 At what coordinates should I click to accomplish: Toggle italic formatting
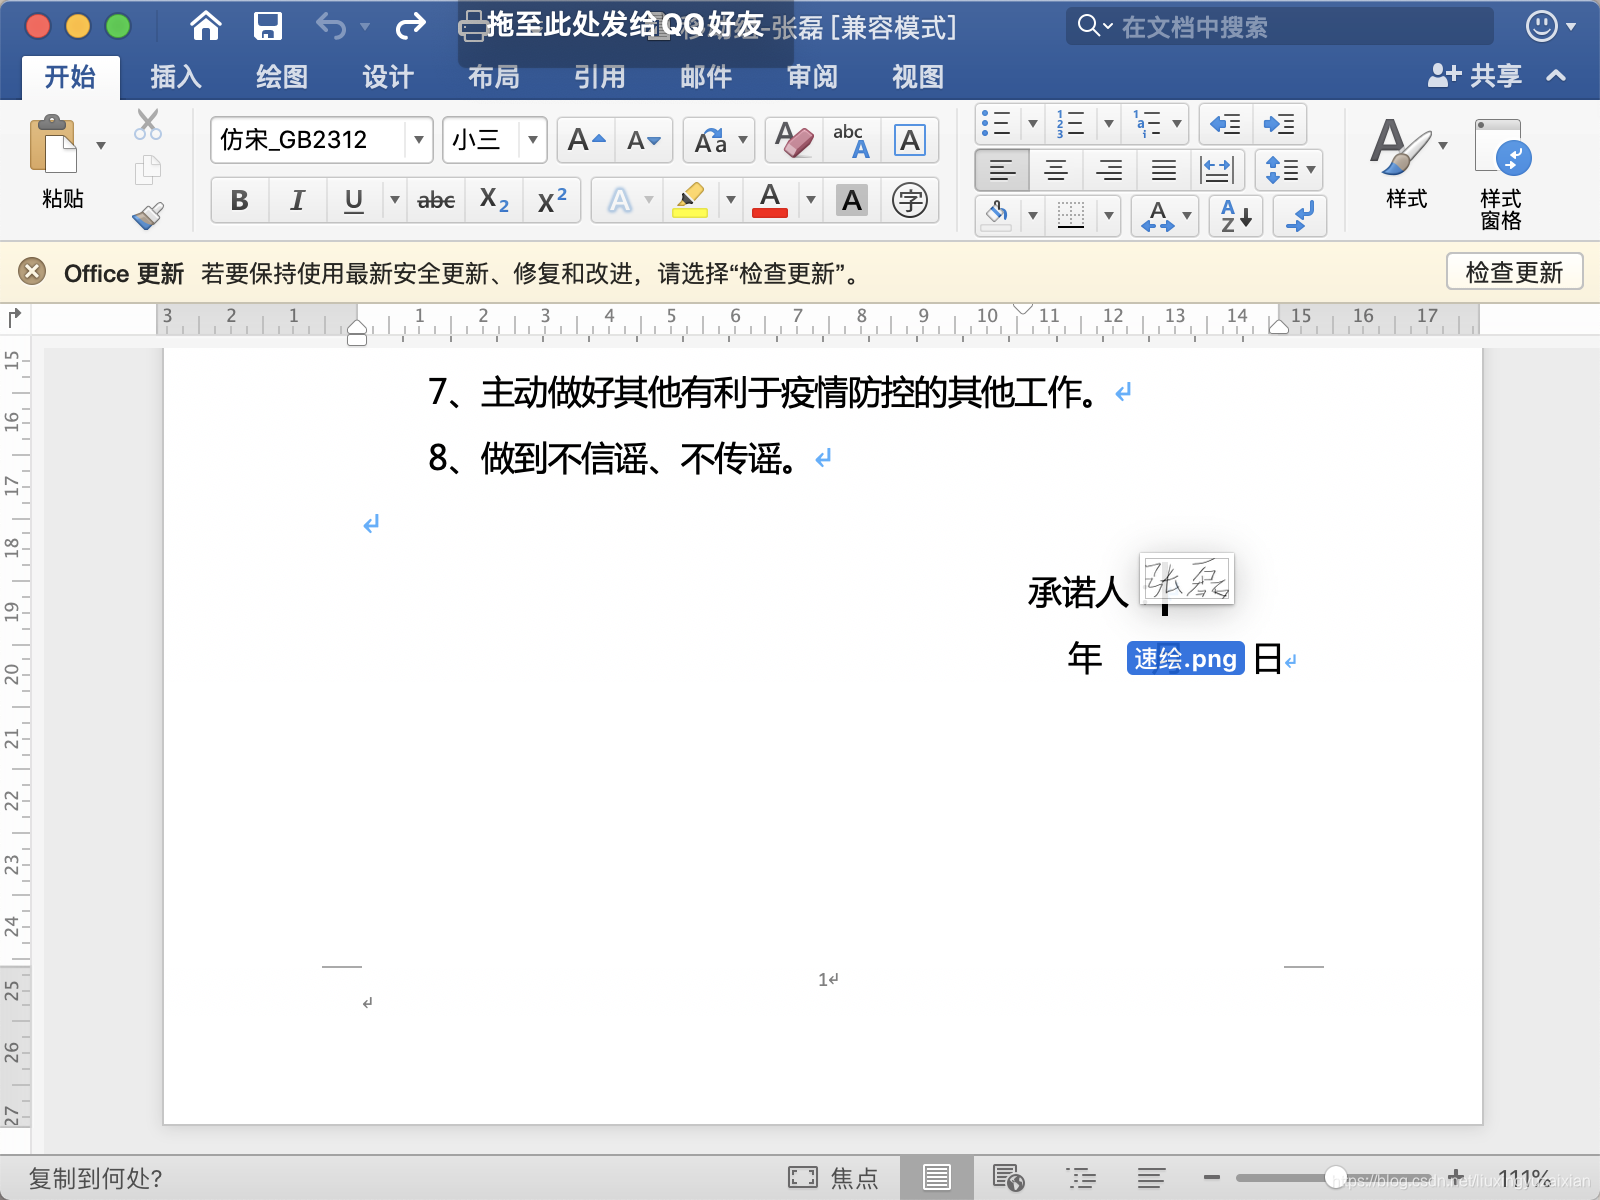tap(297, 201)
